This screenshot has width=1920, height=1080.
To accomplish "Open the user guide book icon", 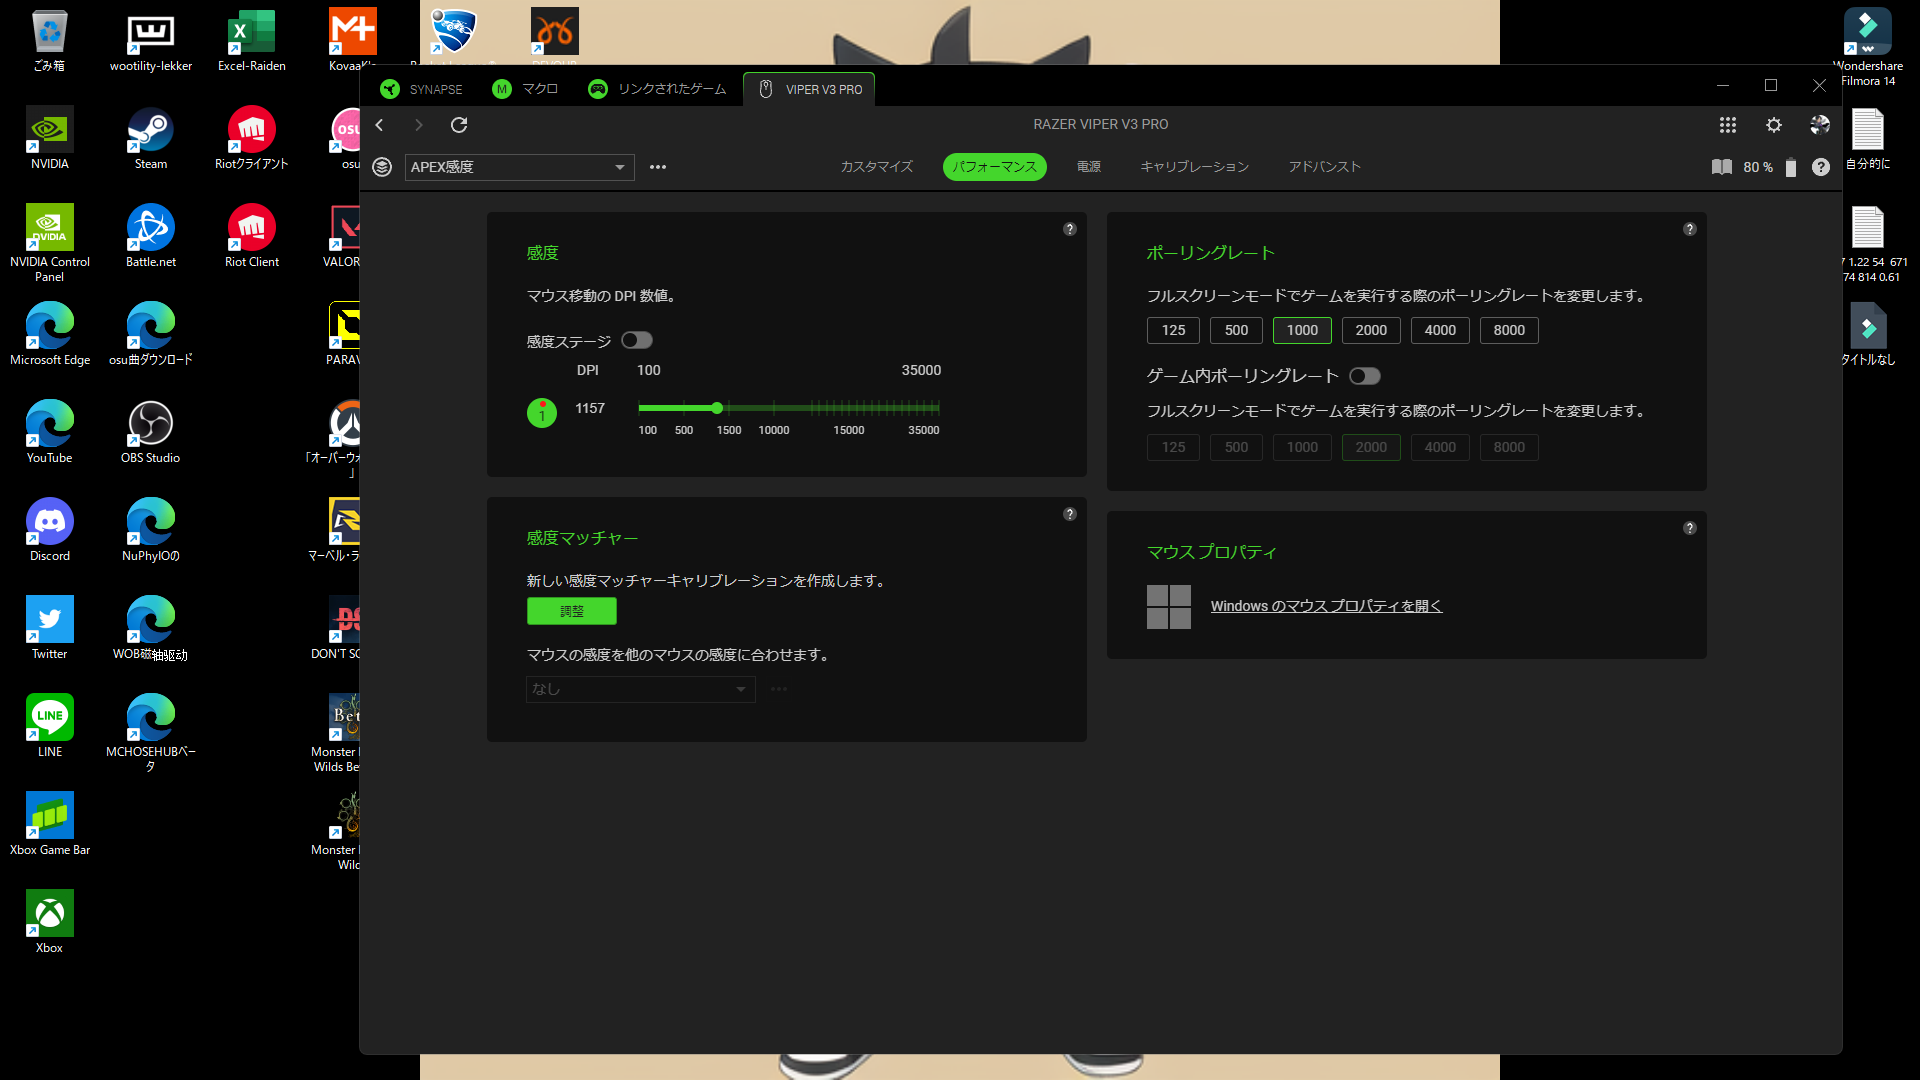I will (1722, 167).
